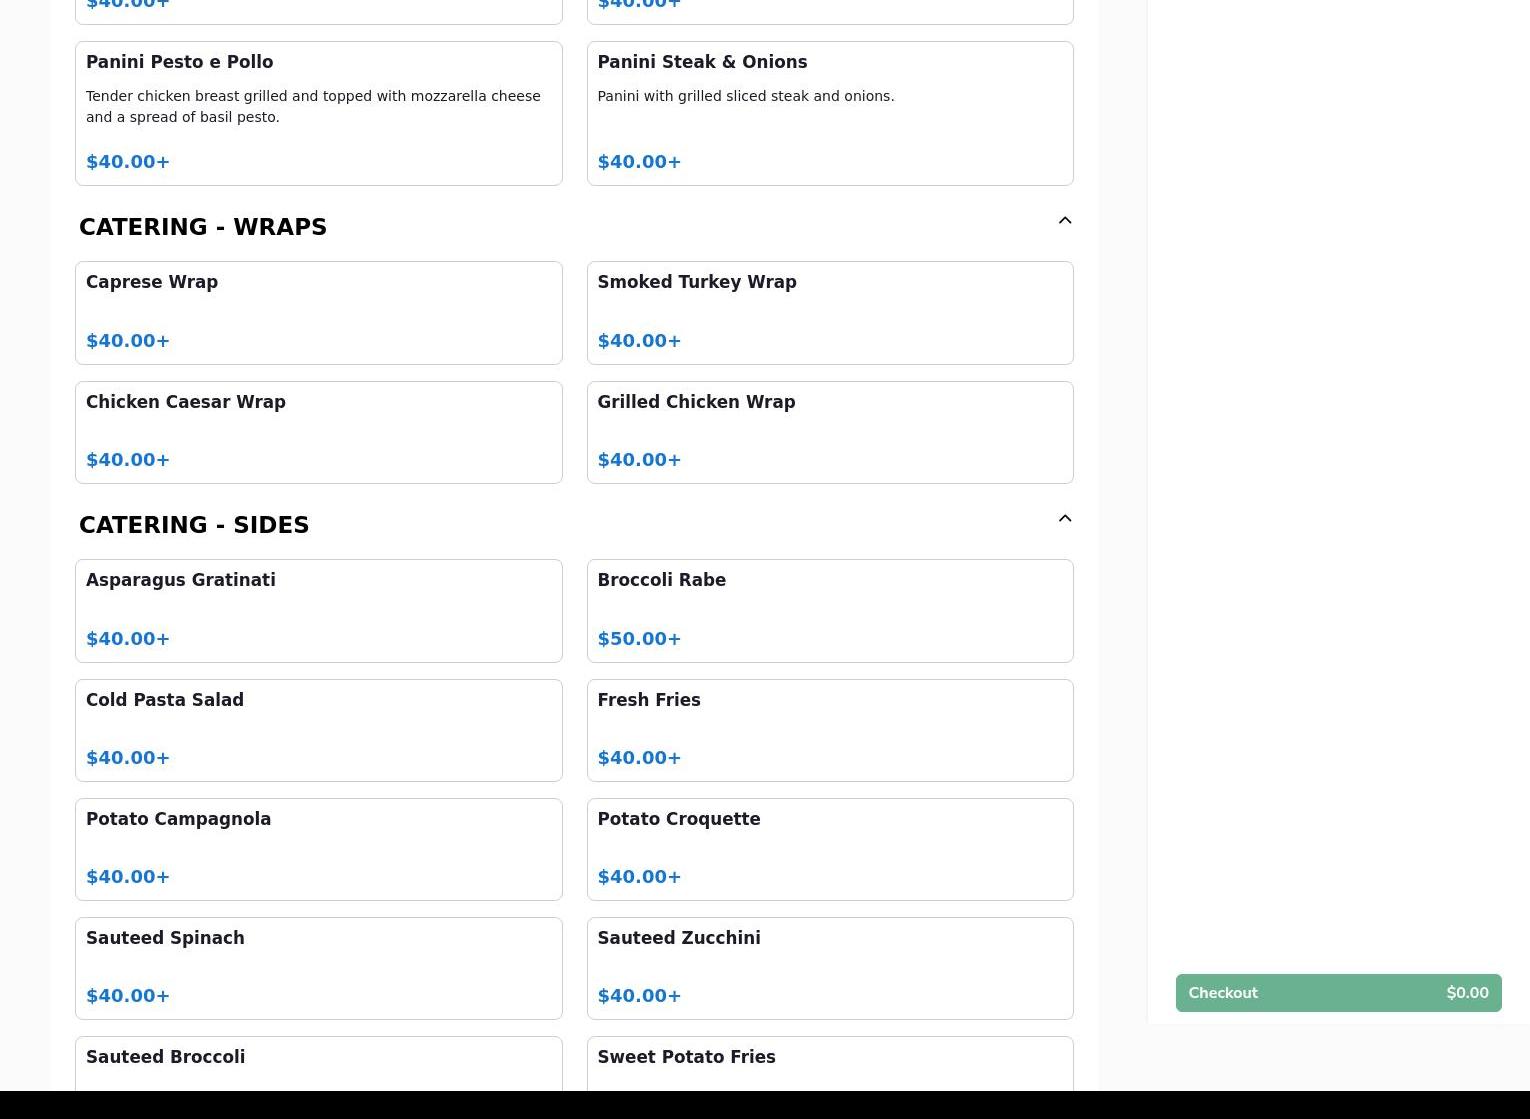Click the "CATERING - SIDES" heading
Viewport: 1530px width, 1119px height.
coord(194,525)
